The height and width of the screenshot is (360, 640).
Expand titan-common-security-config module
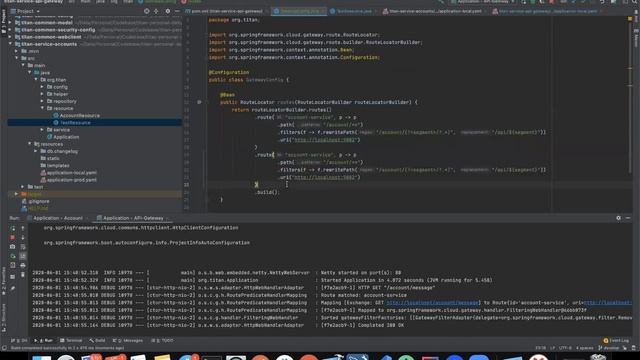(10, 30)
